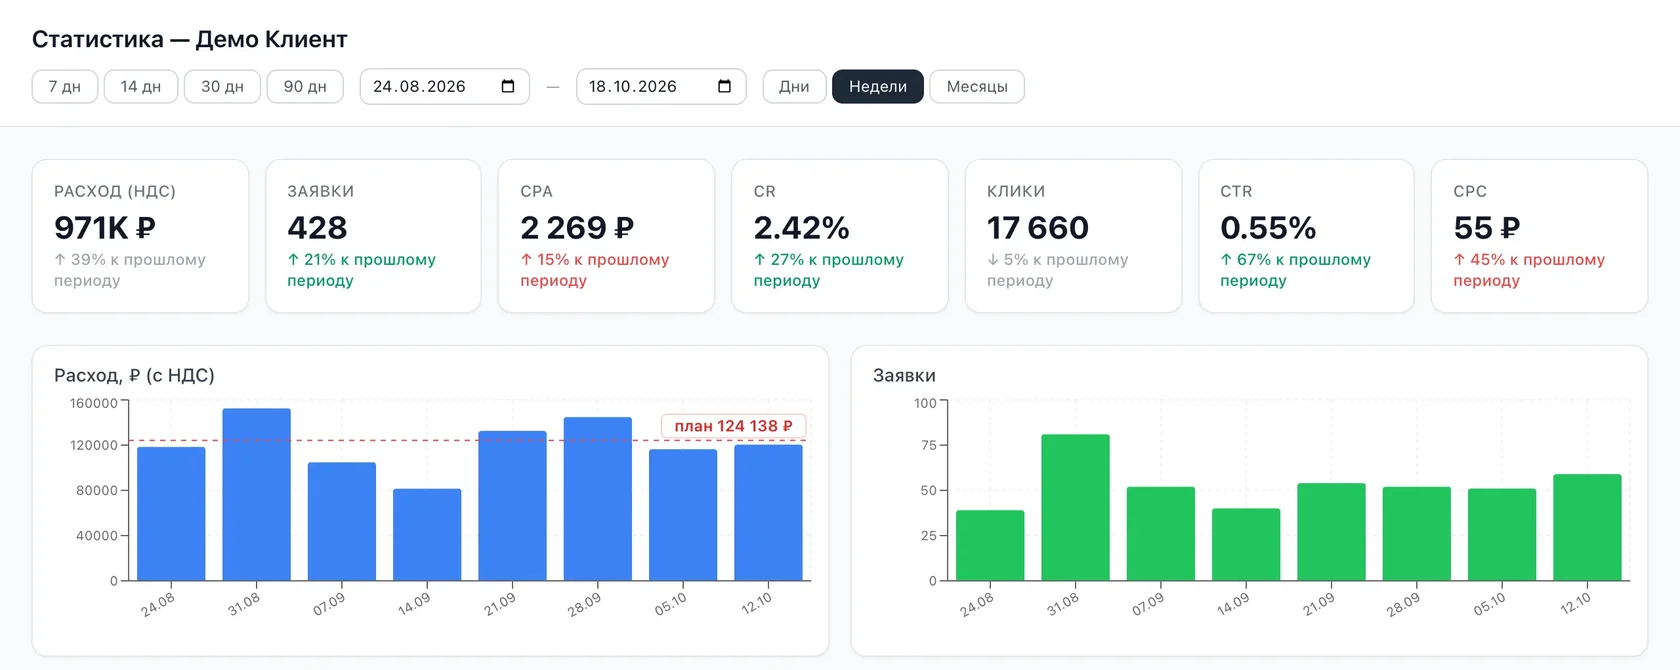Viewport: 1680px width, 670px height.
Task: Click the "РАСХОД (НДС)" card label
Action: point(115,191)
